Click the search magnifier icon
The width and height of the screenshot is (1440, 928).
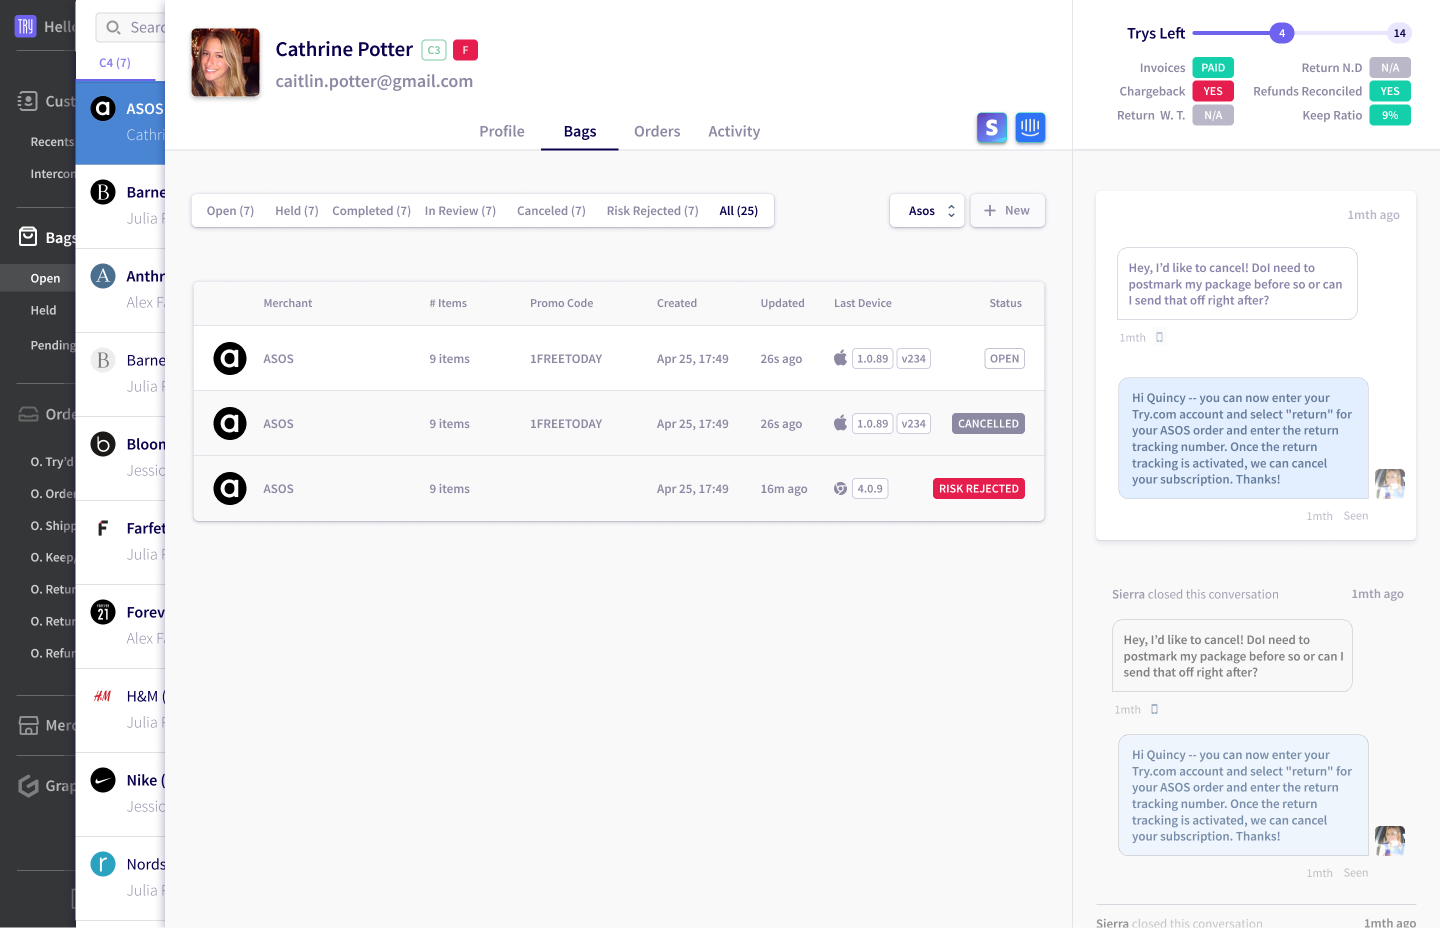pos(114,28)
